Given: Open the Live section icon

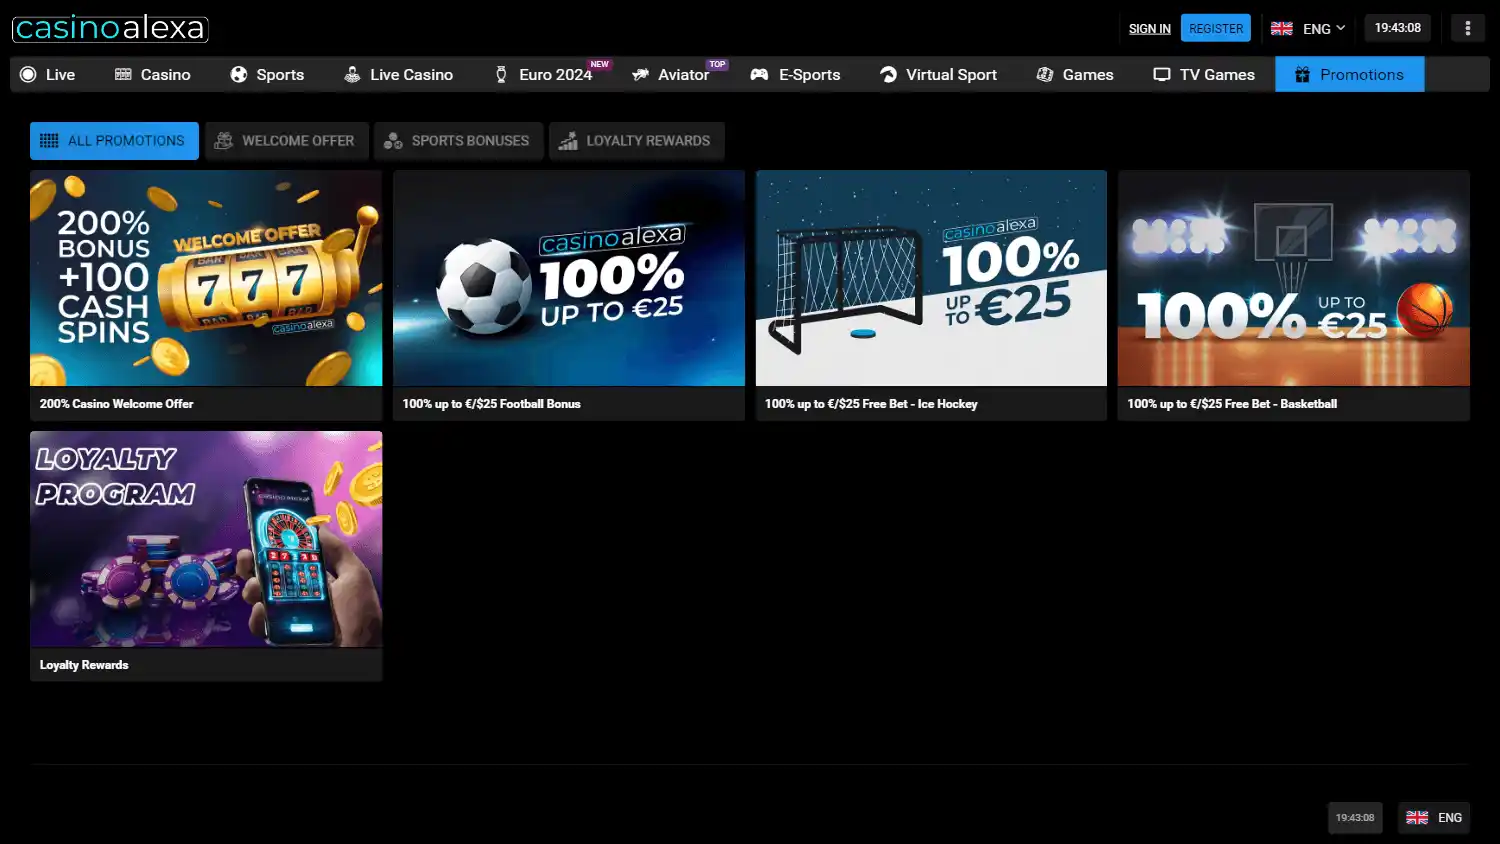Looking at the screenshot, I should pyautogui.click(x=28, y=74).
